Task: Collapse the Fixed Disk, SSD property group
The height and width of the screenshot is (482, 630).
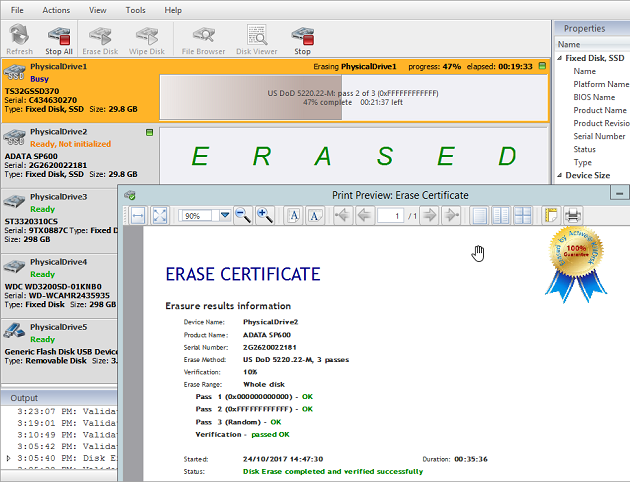Action: click(x=560, y=59)
